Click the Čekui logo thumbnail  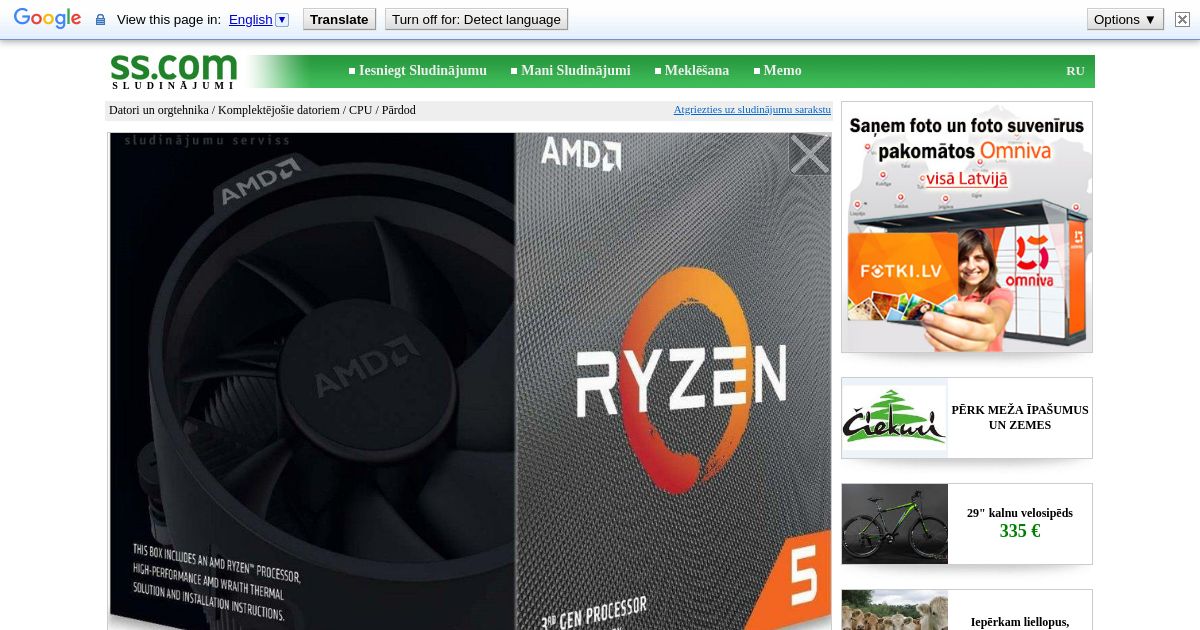click(894, 418)
